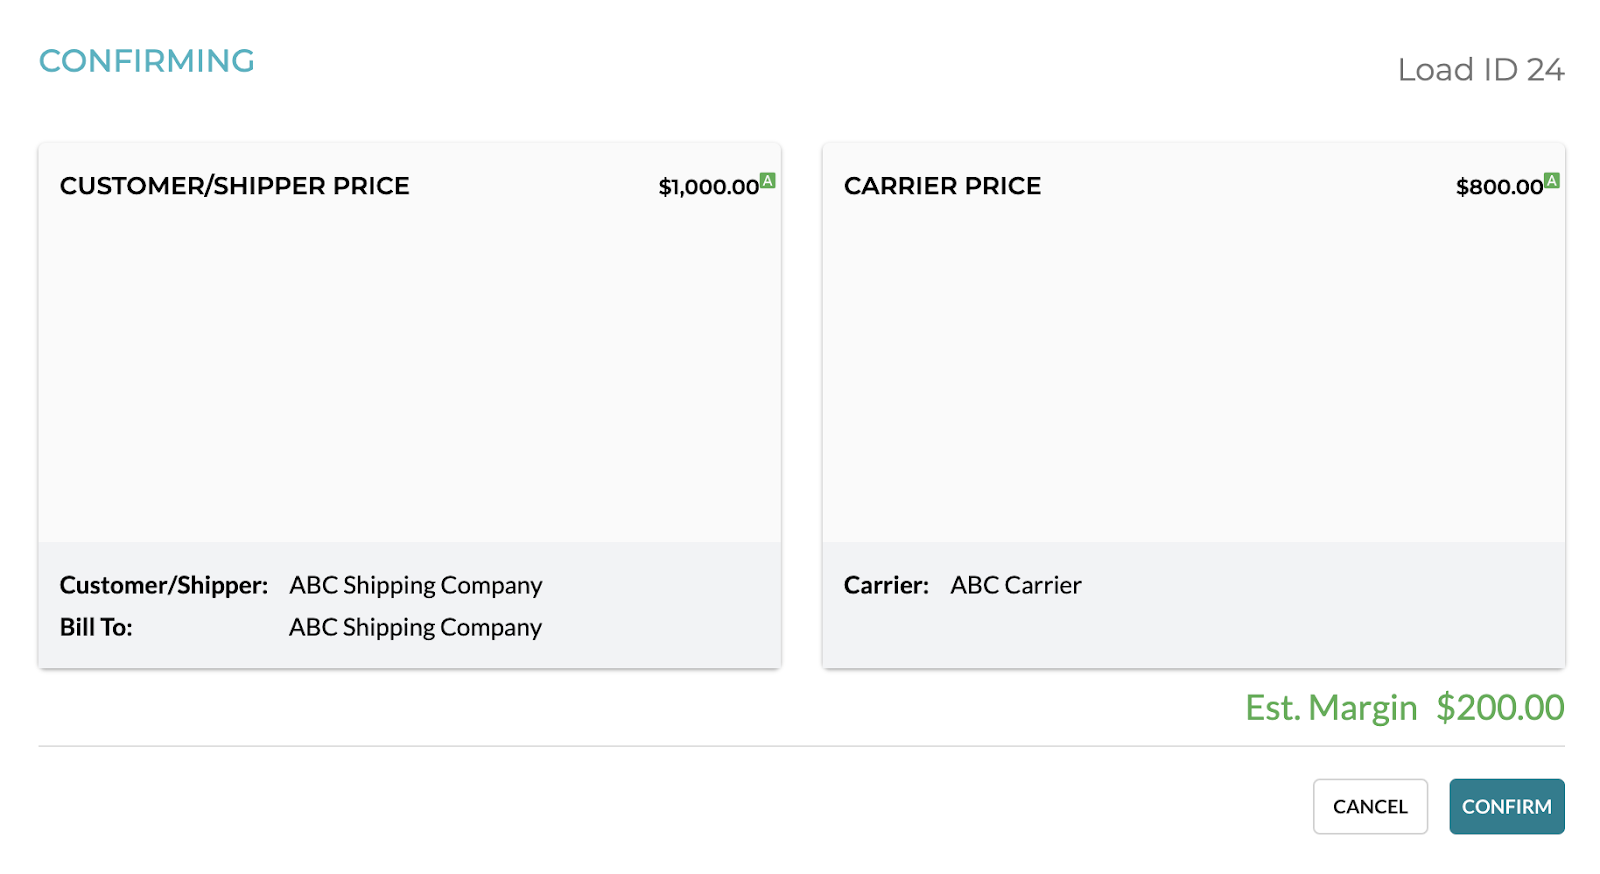Click the Bill To: field label
The width and height of the screenshot is (1600, 874).
point(96,627)
